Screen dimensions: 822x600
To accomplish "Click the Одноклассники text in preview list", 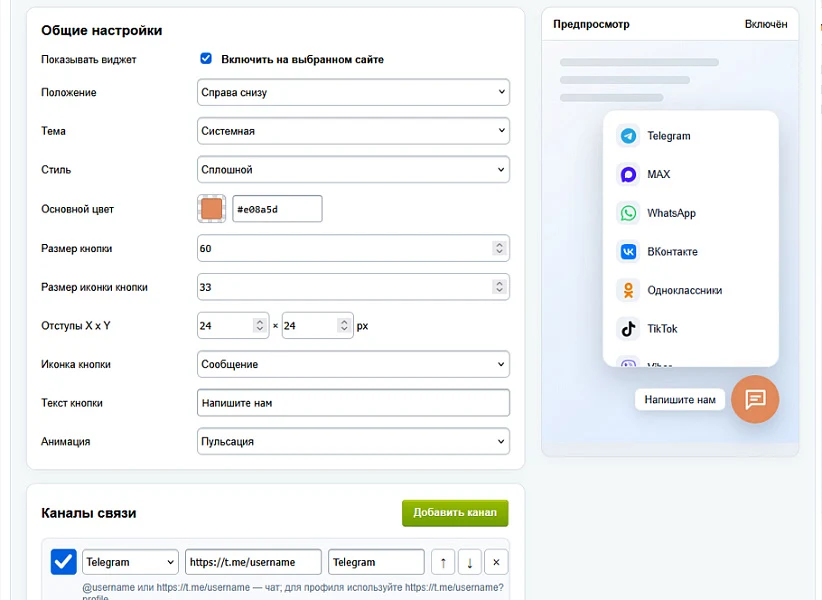I will [x=685, y=290].
